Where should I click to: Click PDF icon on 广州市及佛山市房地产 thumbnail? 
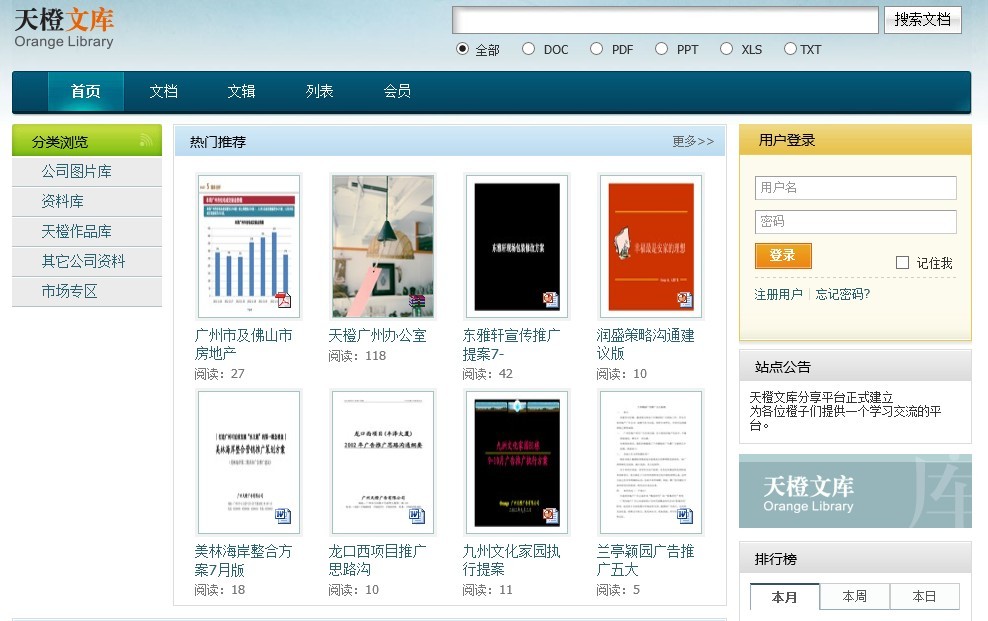284,300
